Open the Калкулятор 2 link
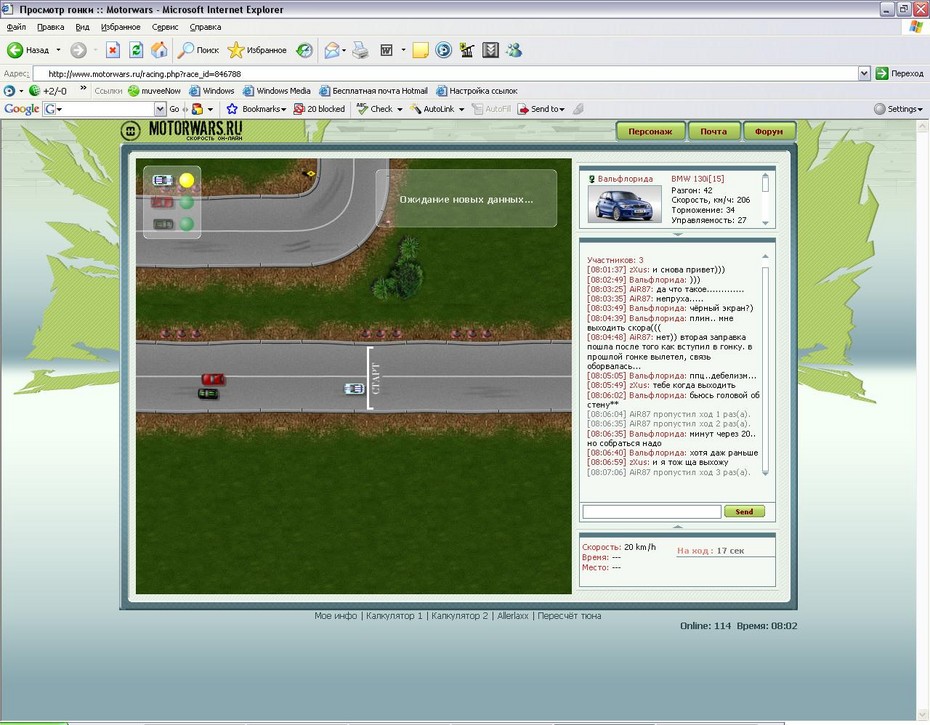 [460, 616]
